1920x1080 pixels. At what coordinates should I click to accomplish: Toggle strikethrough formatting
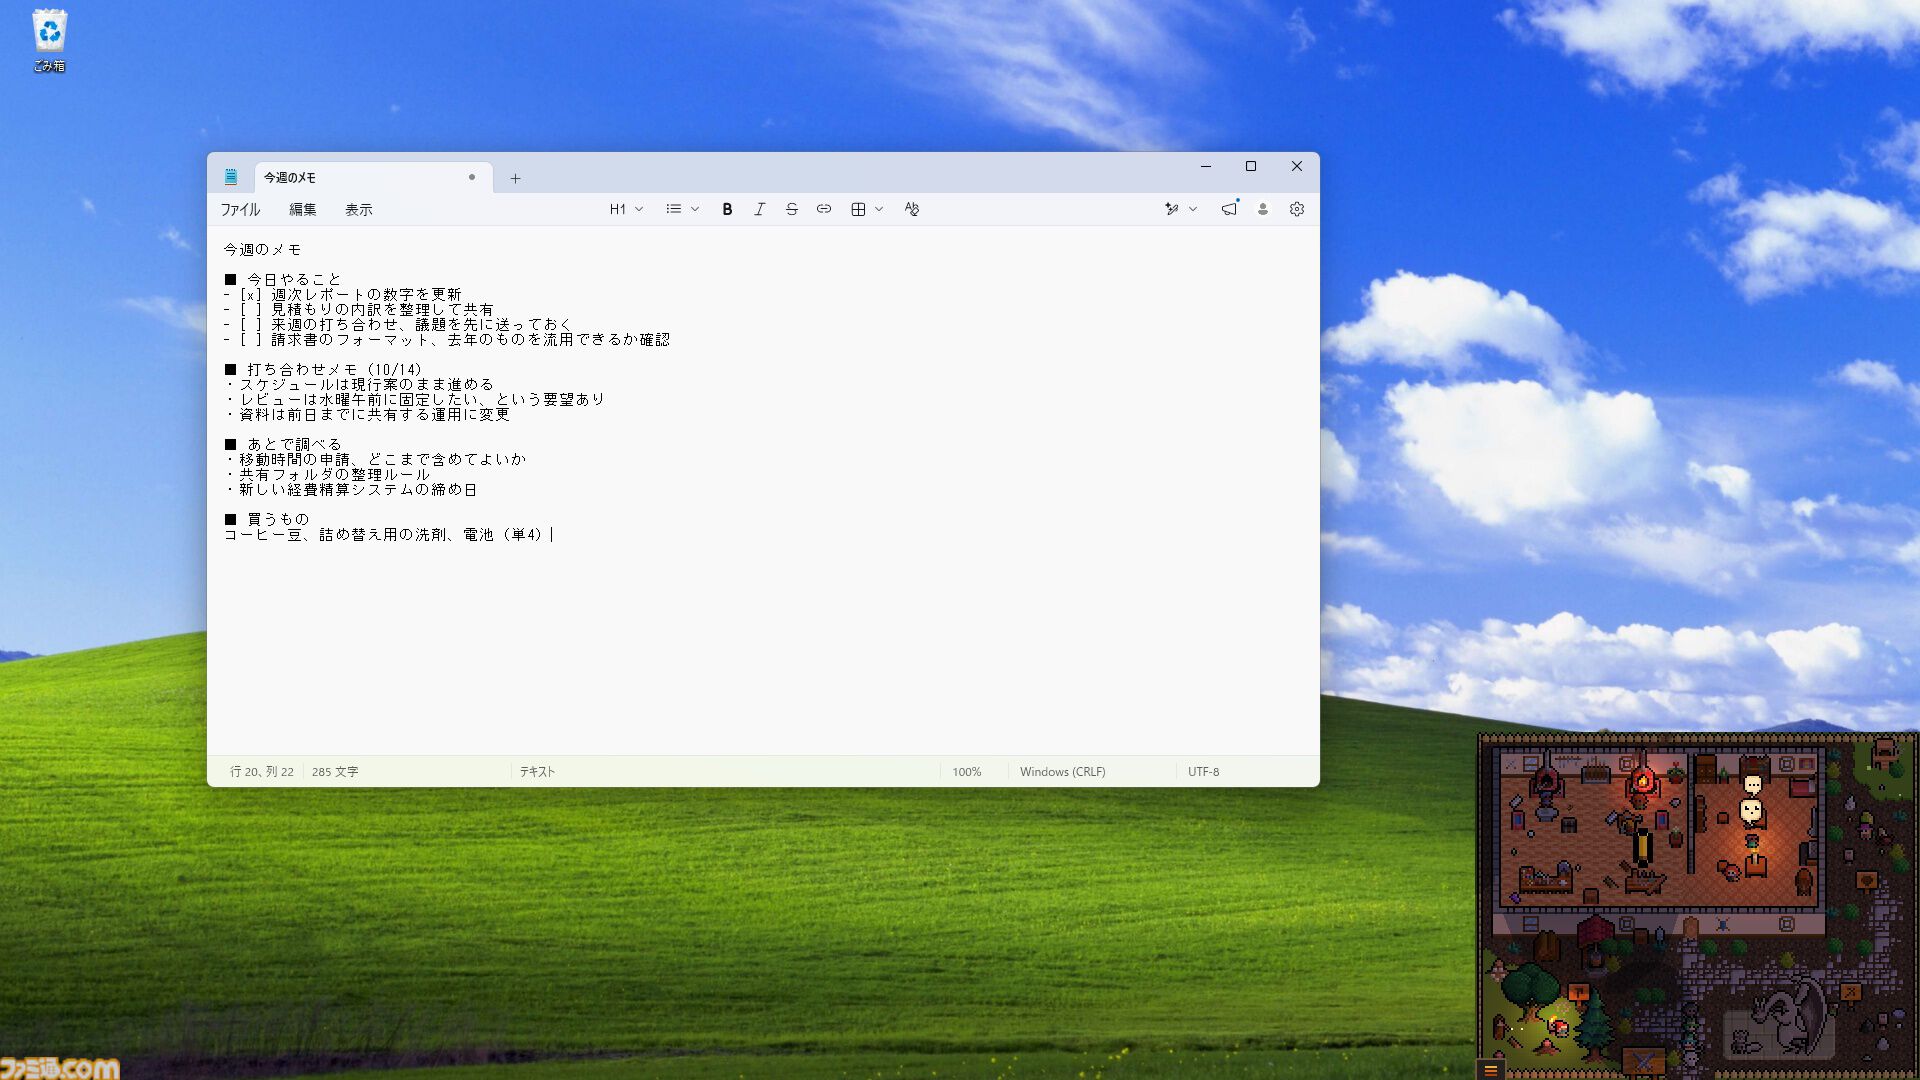pyautogui.click(x=791, y=209)
